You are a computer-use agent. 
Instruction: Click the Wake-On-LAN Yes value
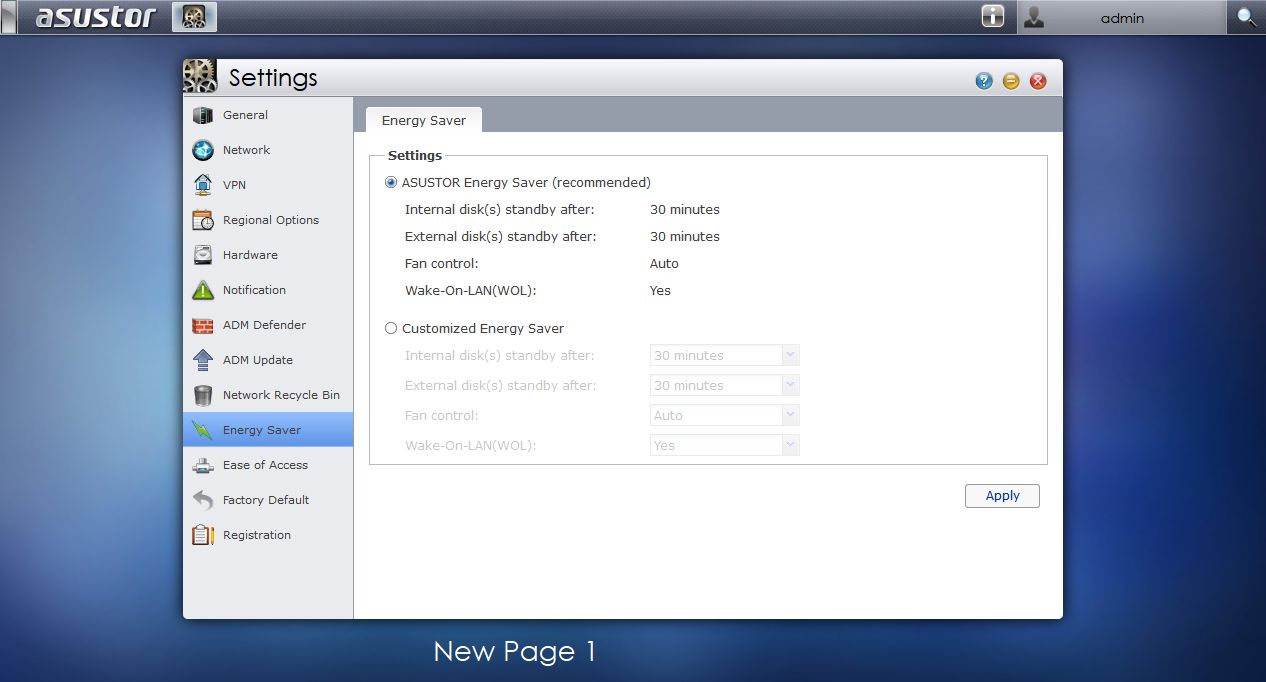[660, 291]
